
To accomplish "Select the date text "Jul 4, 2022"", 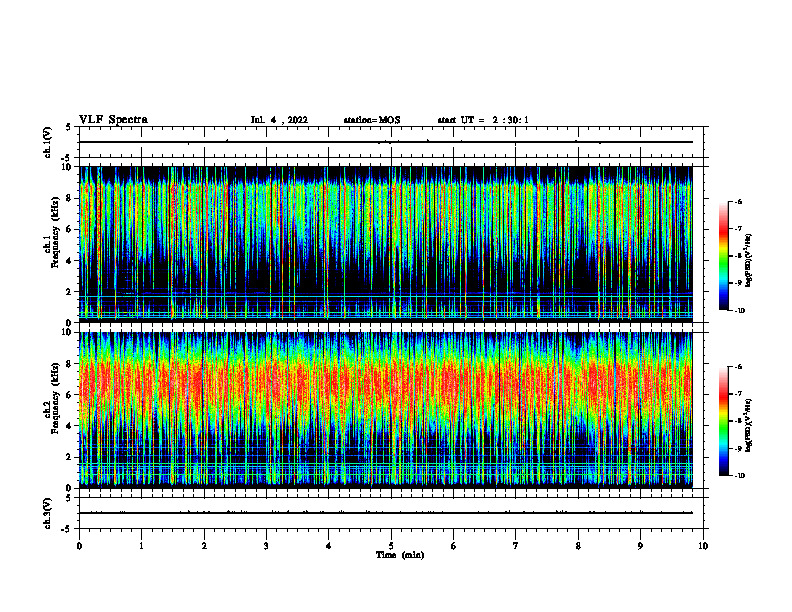I will (x=279, y=120).
